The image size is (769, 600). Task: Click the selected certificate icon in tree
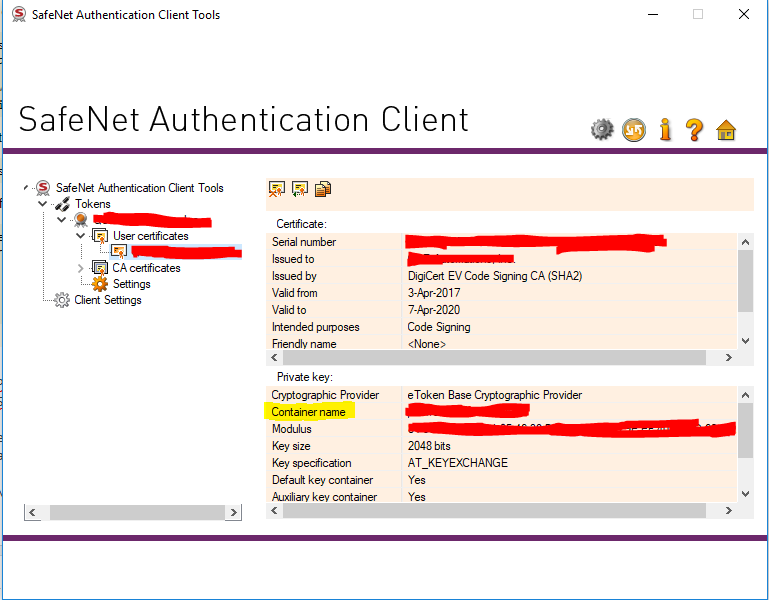tap(119, 252)
